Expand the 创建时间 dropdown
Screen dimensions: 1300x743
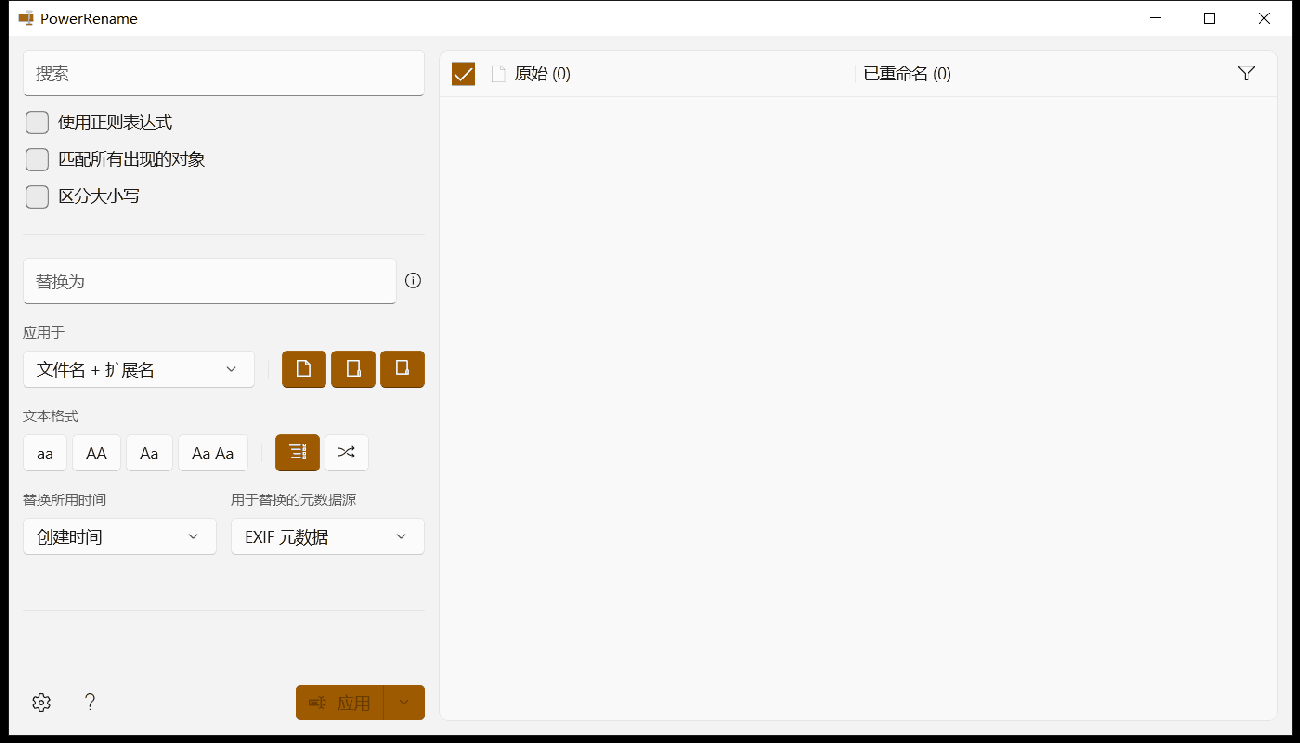tap(120, 536)
